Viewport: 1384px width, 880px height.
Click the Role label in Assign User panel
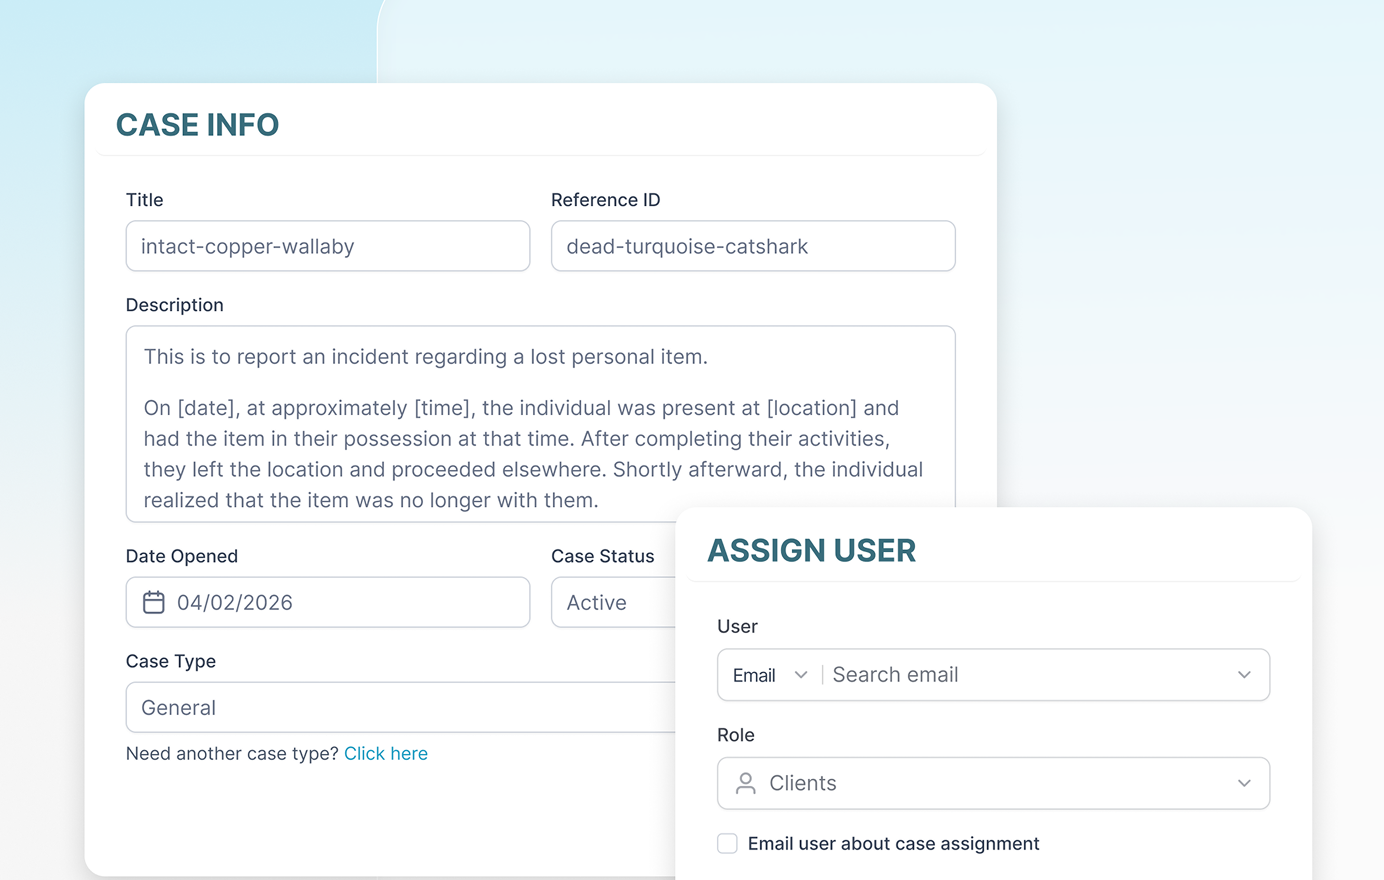click(736, 734)
